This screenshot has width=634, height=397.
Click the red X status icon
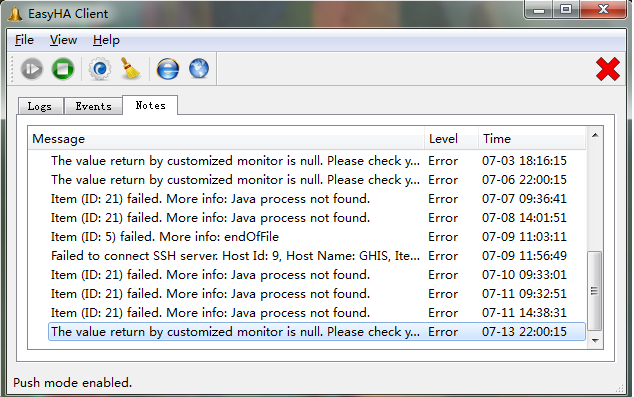click(x=608, y=69)
